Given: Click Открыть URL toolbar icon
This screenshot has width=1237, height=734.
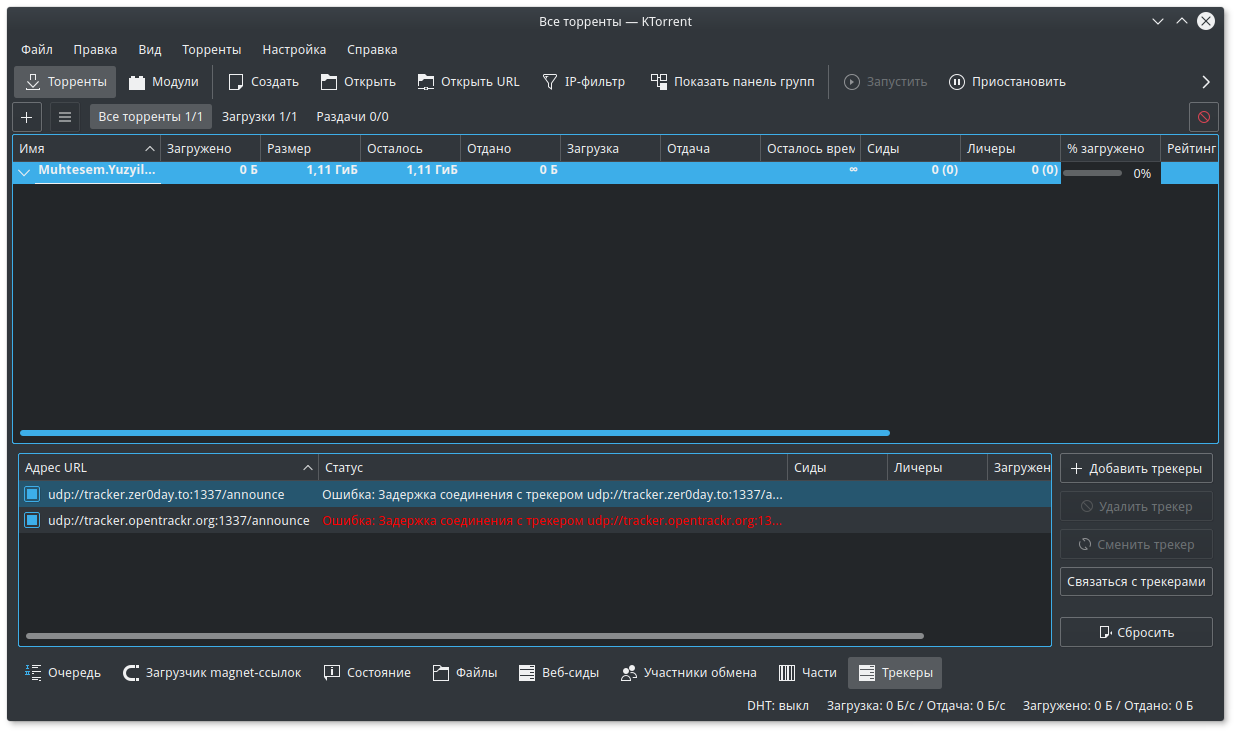Looking at the screenshot, I should [427, 82].
